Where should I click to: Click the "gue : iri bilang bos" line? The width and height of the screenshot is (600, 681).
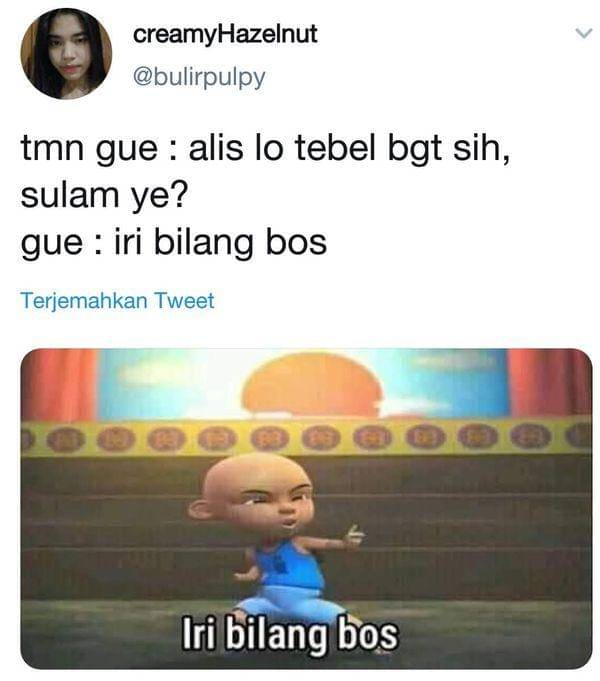pyautogui.click(x=174, y=243)
